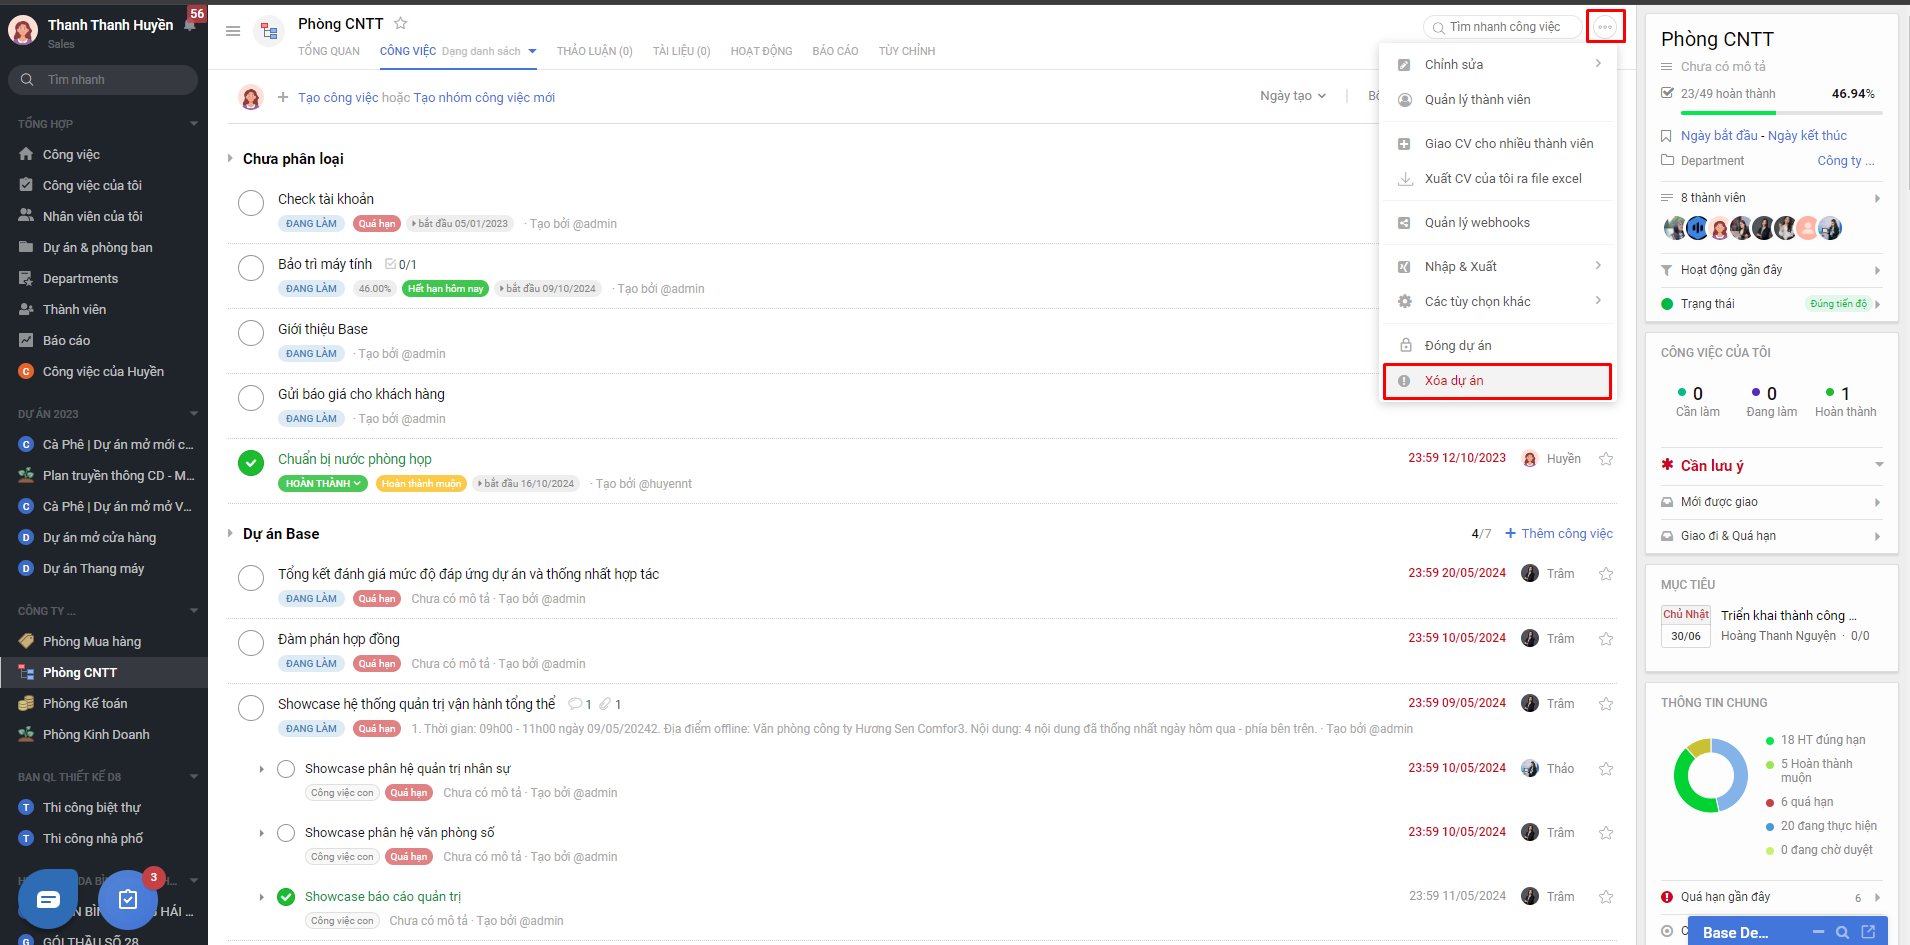Mark Gửi báo giá cho khách hàng complete
This screenshot has height=945, width=1910.
251,398
